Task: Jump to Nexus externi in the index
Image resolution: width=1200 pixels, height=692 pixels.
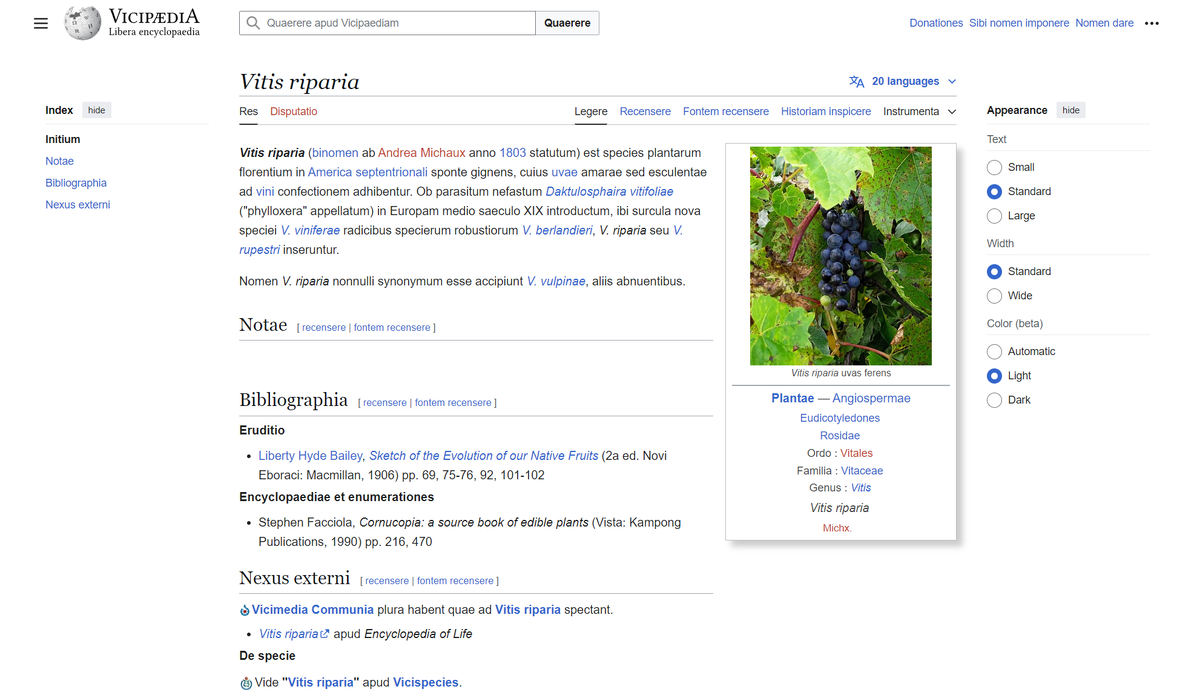Action: point(78,205)
